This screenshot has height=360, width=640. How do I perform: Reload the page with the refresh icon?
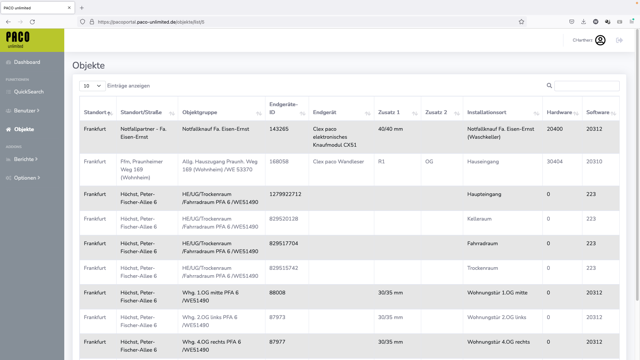[32, 22]
